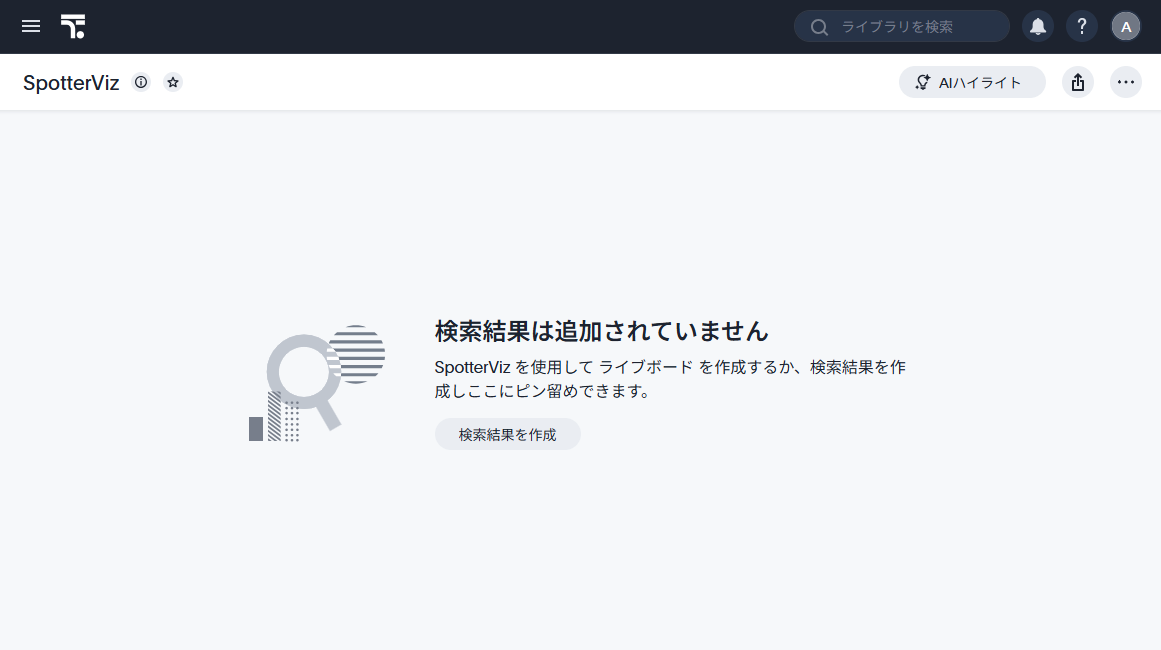Click the bar chart graphic in the illustration
The width and height of the screenshot is (1161, 650).
tap(273, 418)
